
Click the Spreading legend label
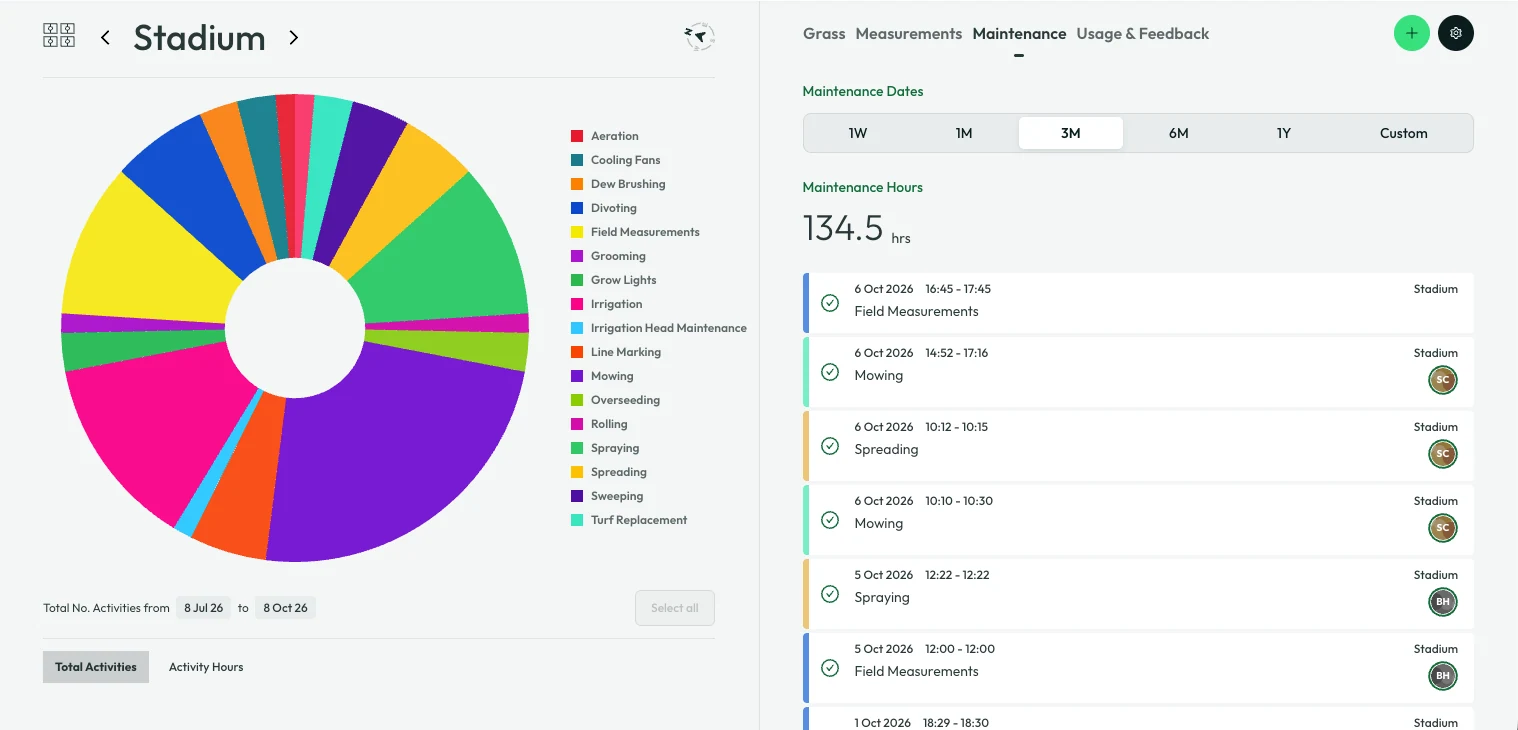click(619, 472)
